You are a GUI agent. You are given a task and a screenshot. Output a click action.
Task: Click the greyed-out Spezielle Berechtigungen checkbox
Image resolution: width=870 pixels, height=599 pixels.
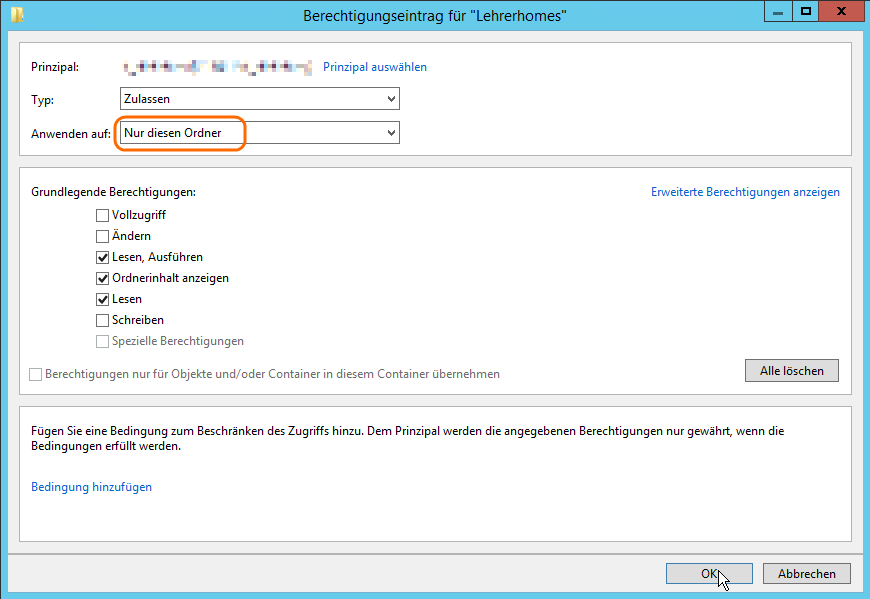[102, 341]
